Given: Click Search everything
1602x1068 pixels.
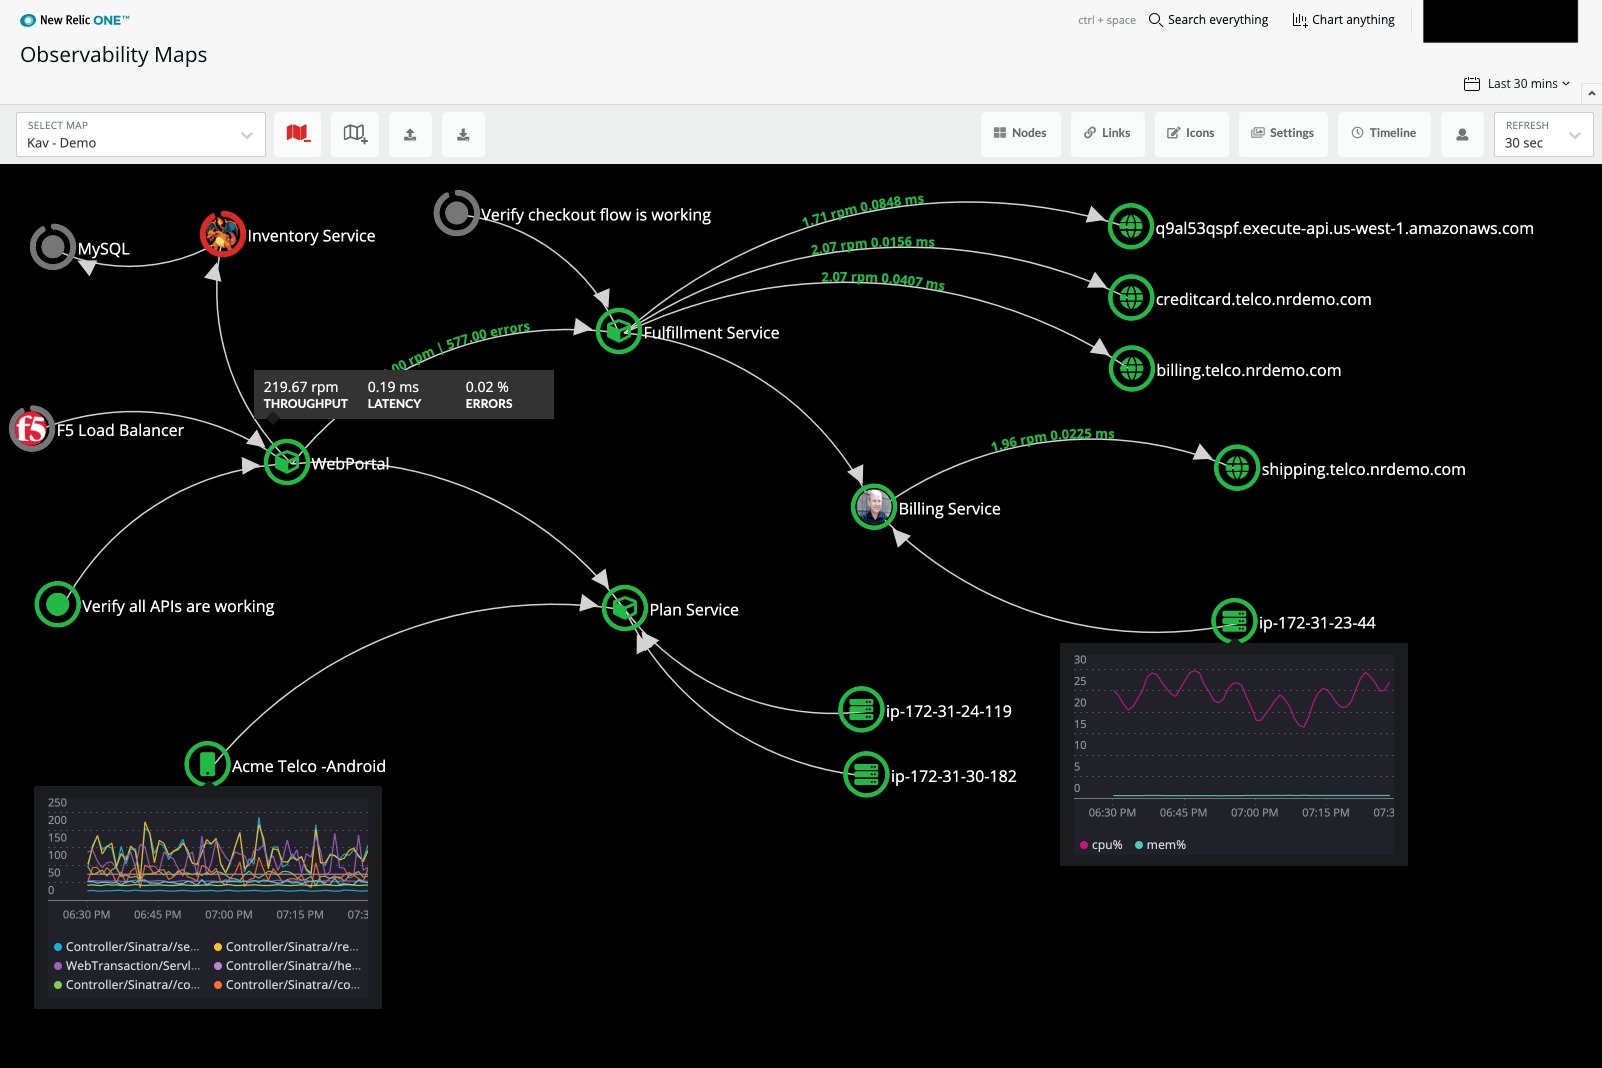Looking at the screenshot, I should point(1208,20).
